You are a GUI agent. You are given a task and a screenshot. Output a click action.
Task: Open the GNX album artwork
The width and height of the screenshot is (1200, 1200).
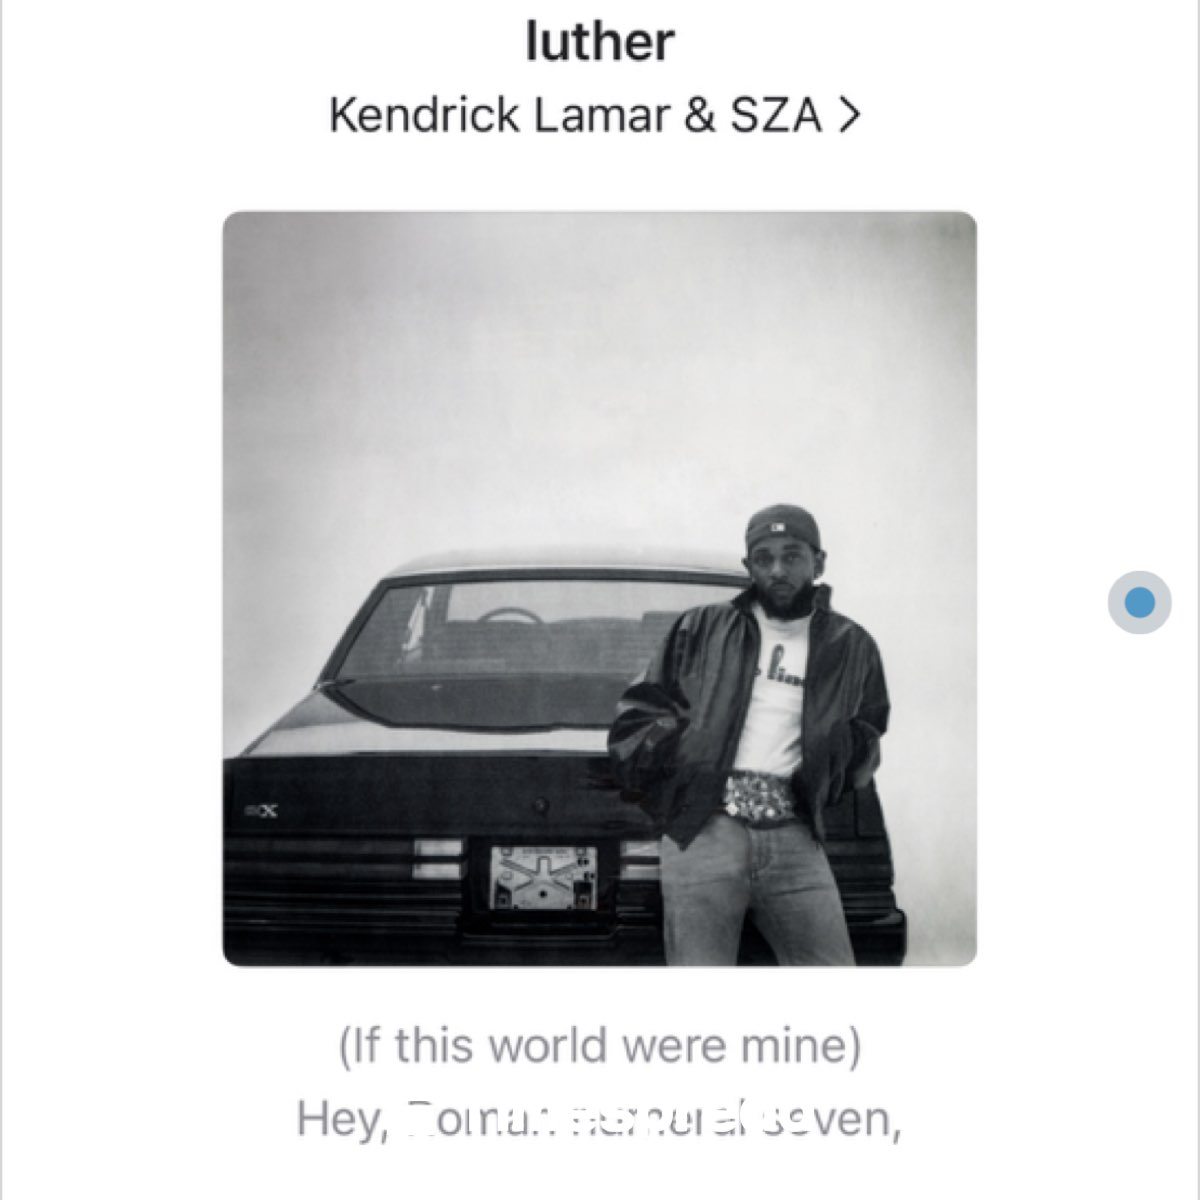click(599, 588)
